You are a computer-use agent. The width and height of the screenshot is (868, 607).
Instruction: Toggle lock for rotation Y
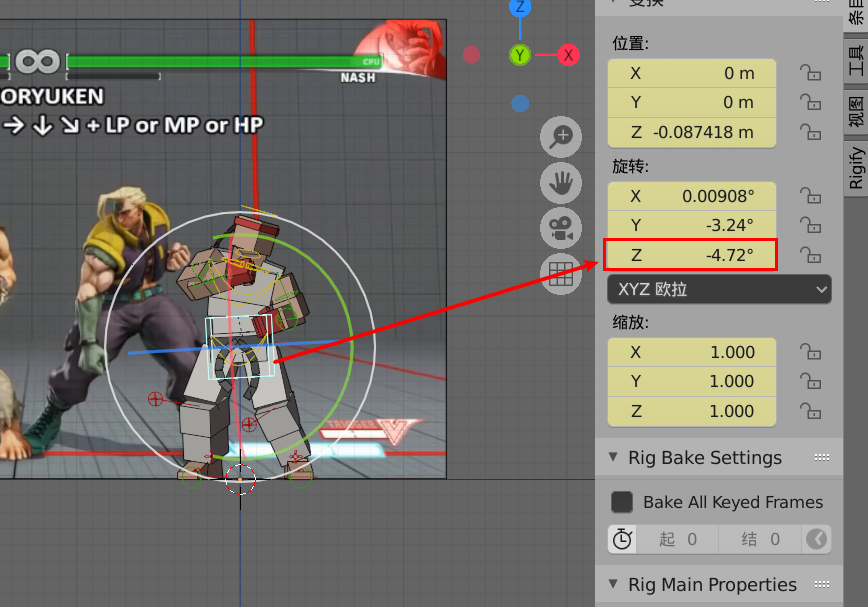(810, 225)
